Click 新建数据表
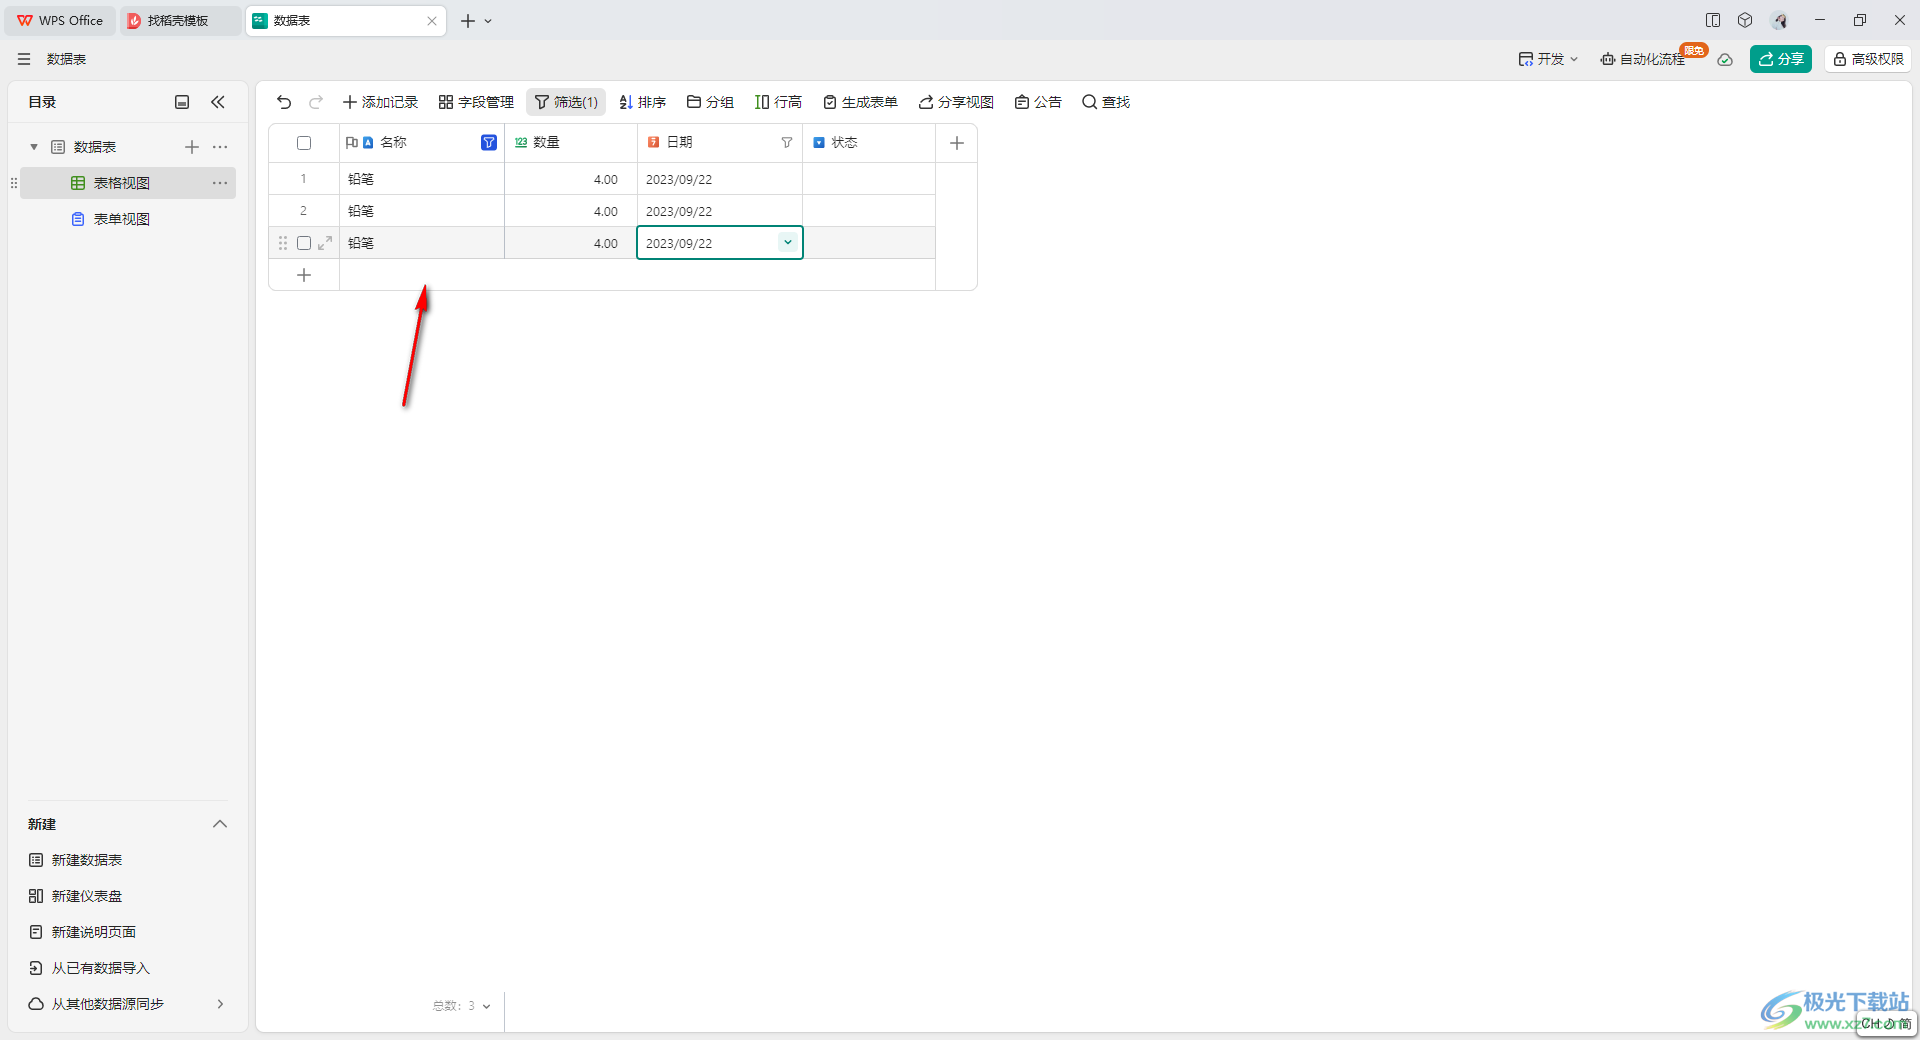Image resolution: width=1920 pixels, height=1040 pixels. coord(76,860)
